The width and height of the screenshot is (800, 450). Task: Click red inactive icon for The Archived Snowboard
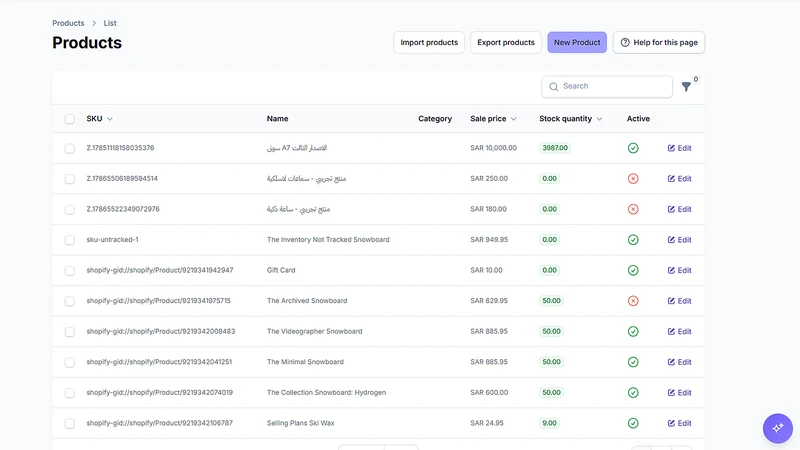pyautogui.click(x=633, y=301)
